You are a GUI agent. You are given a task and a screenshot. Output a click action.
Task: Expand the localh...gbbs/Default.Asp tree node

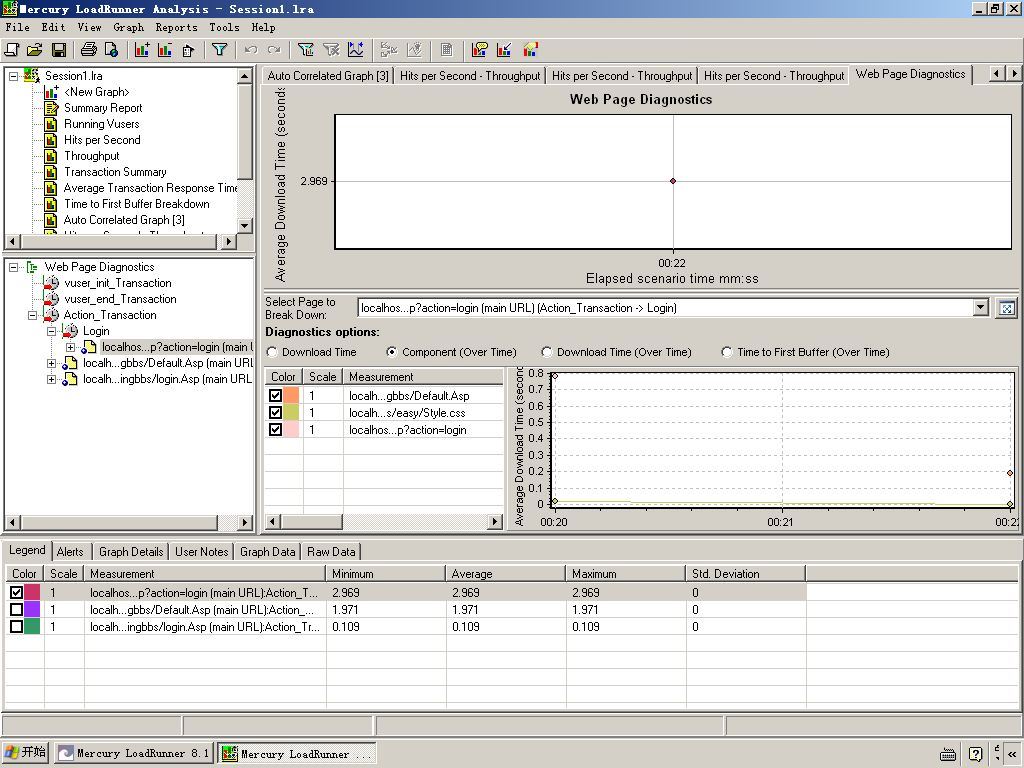pyautogui.click(x=52, y=363)
